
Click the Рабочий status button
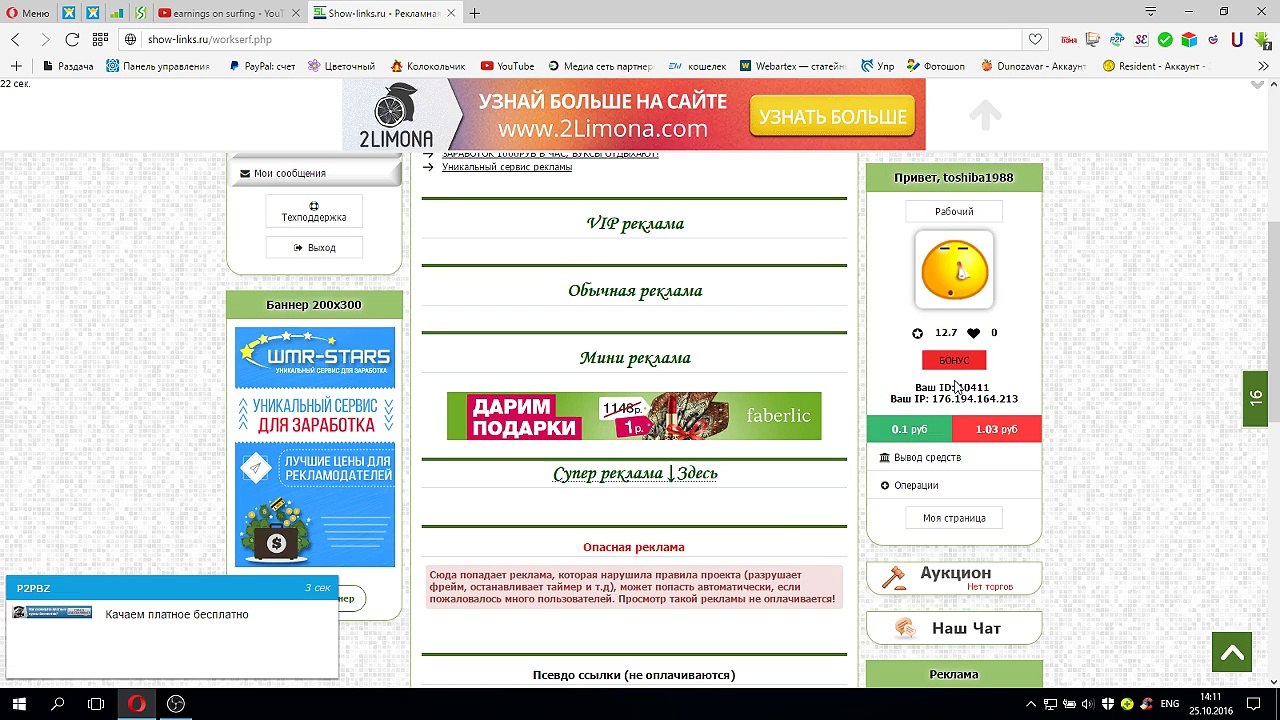(x=954, y=211)
